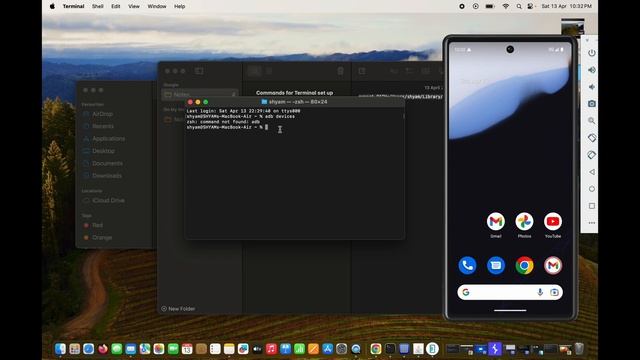The height and width of the screenshot is (360, 640).
Task: Open the Window menu
Action: click(x=157, y=6)
